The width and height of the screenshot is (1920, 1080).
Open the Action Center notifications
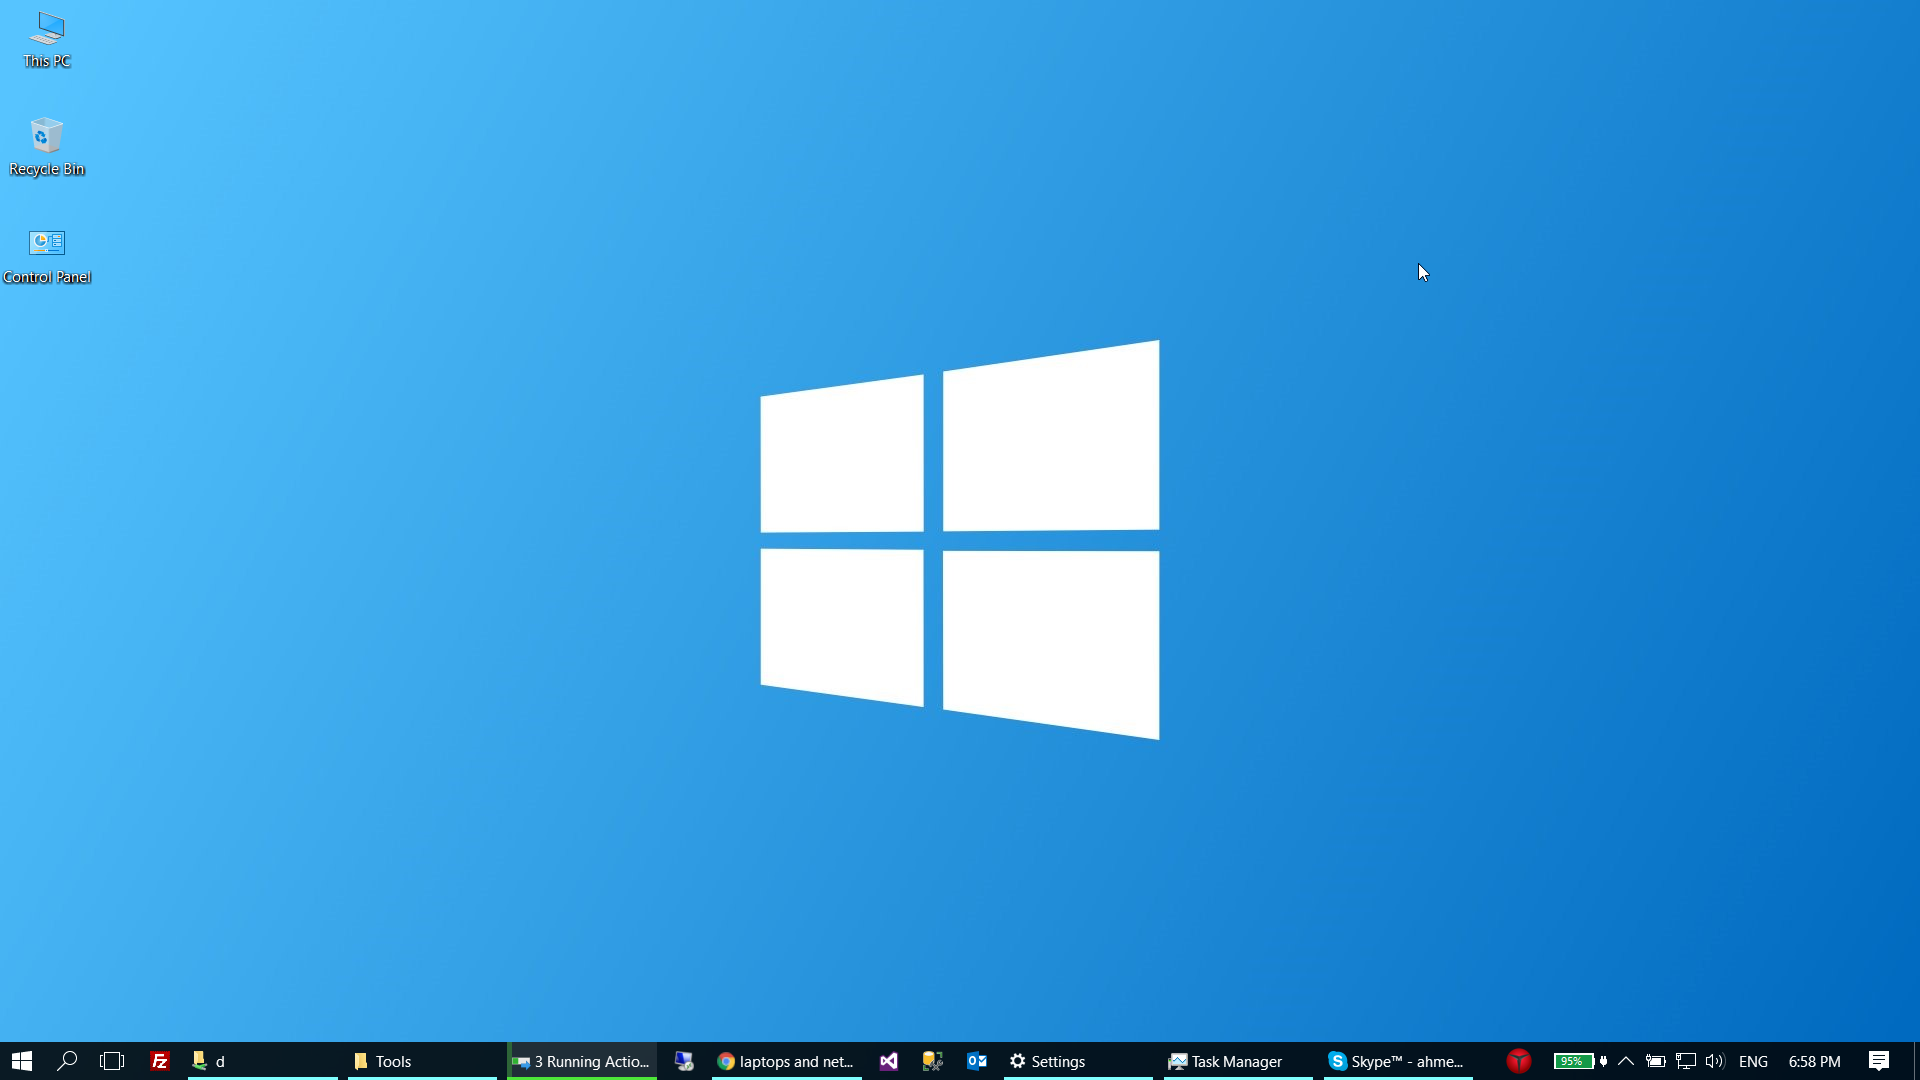point(1880,1061)
